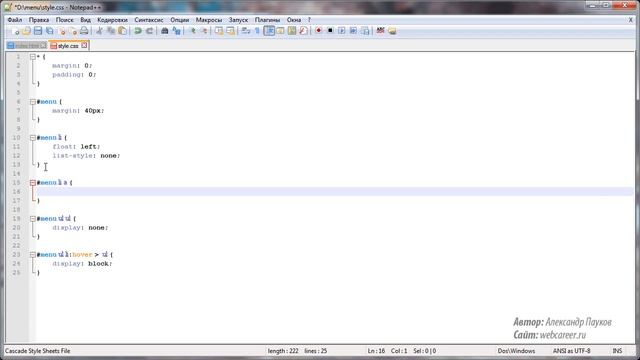Click the synchronize horizontal scrolling icon
This screenshot has width=640, height=360.
click(231, 31)
